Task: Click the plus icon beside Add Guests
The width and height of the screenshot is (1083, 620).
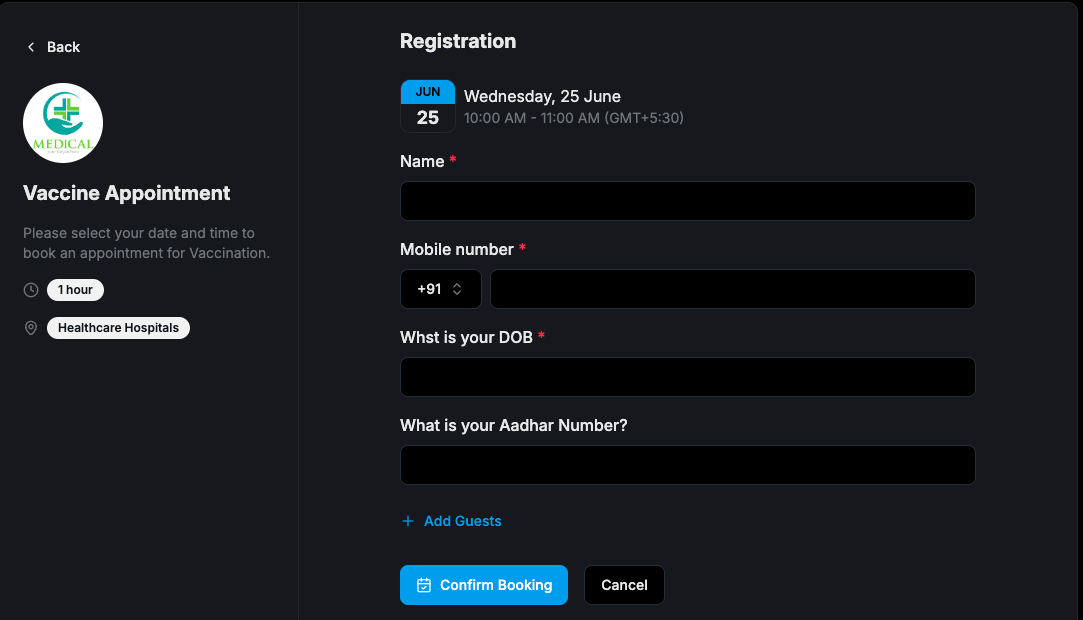Action: (x=408, y=521)
